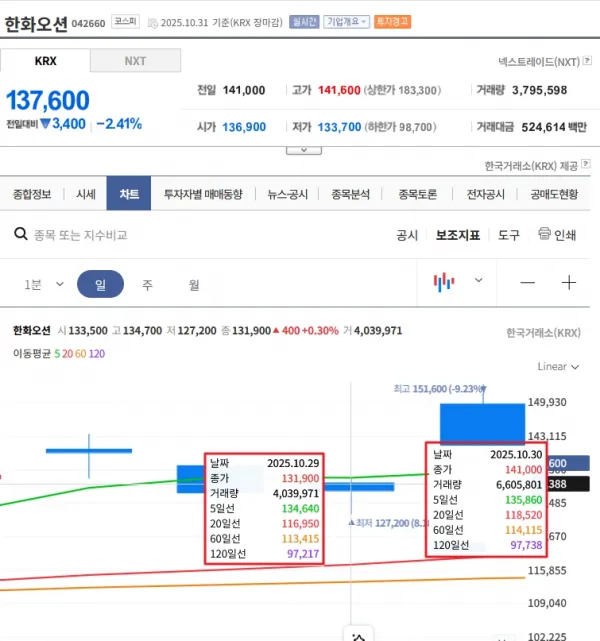The width and height of the screenshot is (600, 641).
Task: Click the 120-day moving average color label
Action: pyautogui.click(x=97, y=353)
